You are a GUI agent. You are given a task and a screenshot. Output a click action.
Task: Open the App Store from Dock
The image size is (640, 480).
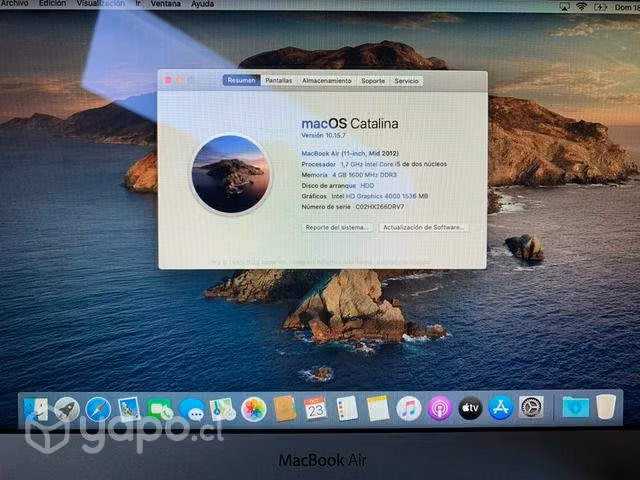(501, 408)
